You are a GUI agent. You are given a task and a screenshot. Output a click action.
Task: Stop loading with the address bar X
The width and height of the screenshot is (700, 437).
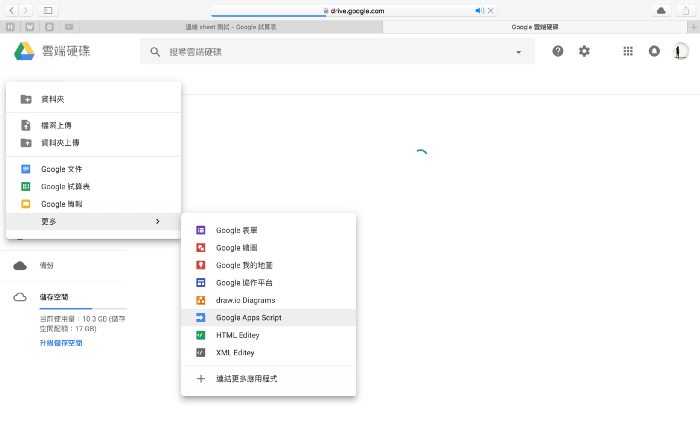[491, 10]
